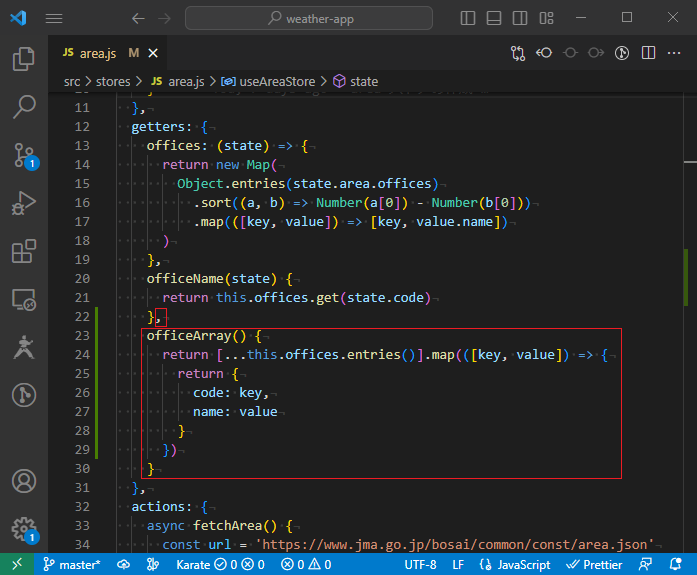
Task: Open Problems via errors and warnings count
Action: click(x=306, y=564)
